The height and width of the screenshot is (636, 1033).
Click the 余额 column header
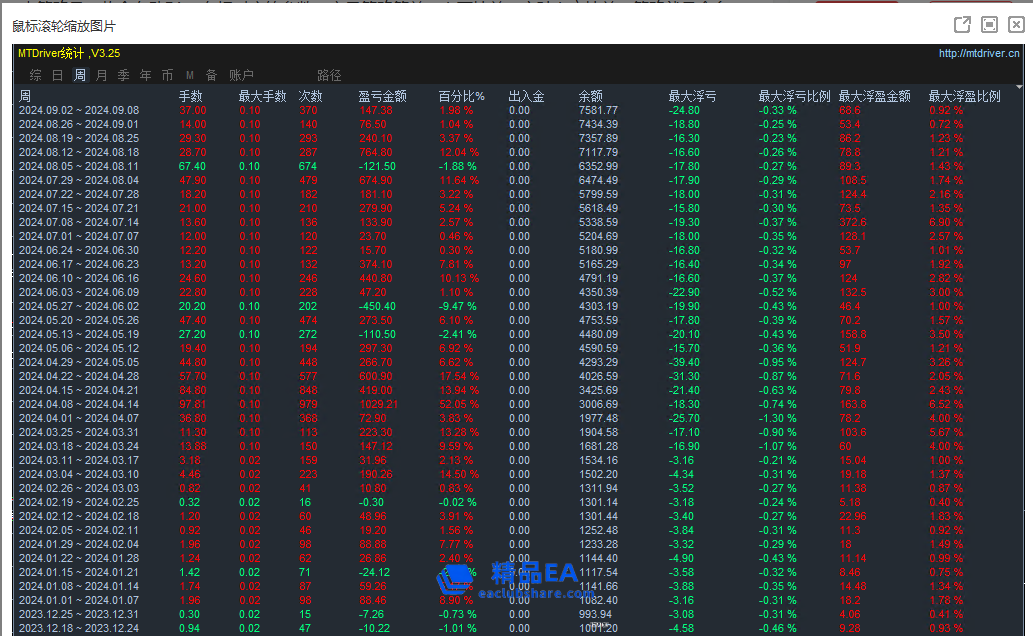pyautogui.click(x=590, y=97)
